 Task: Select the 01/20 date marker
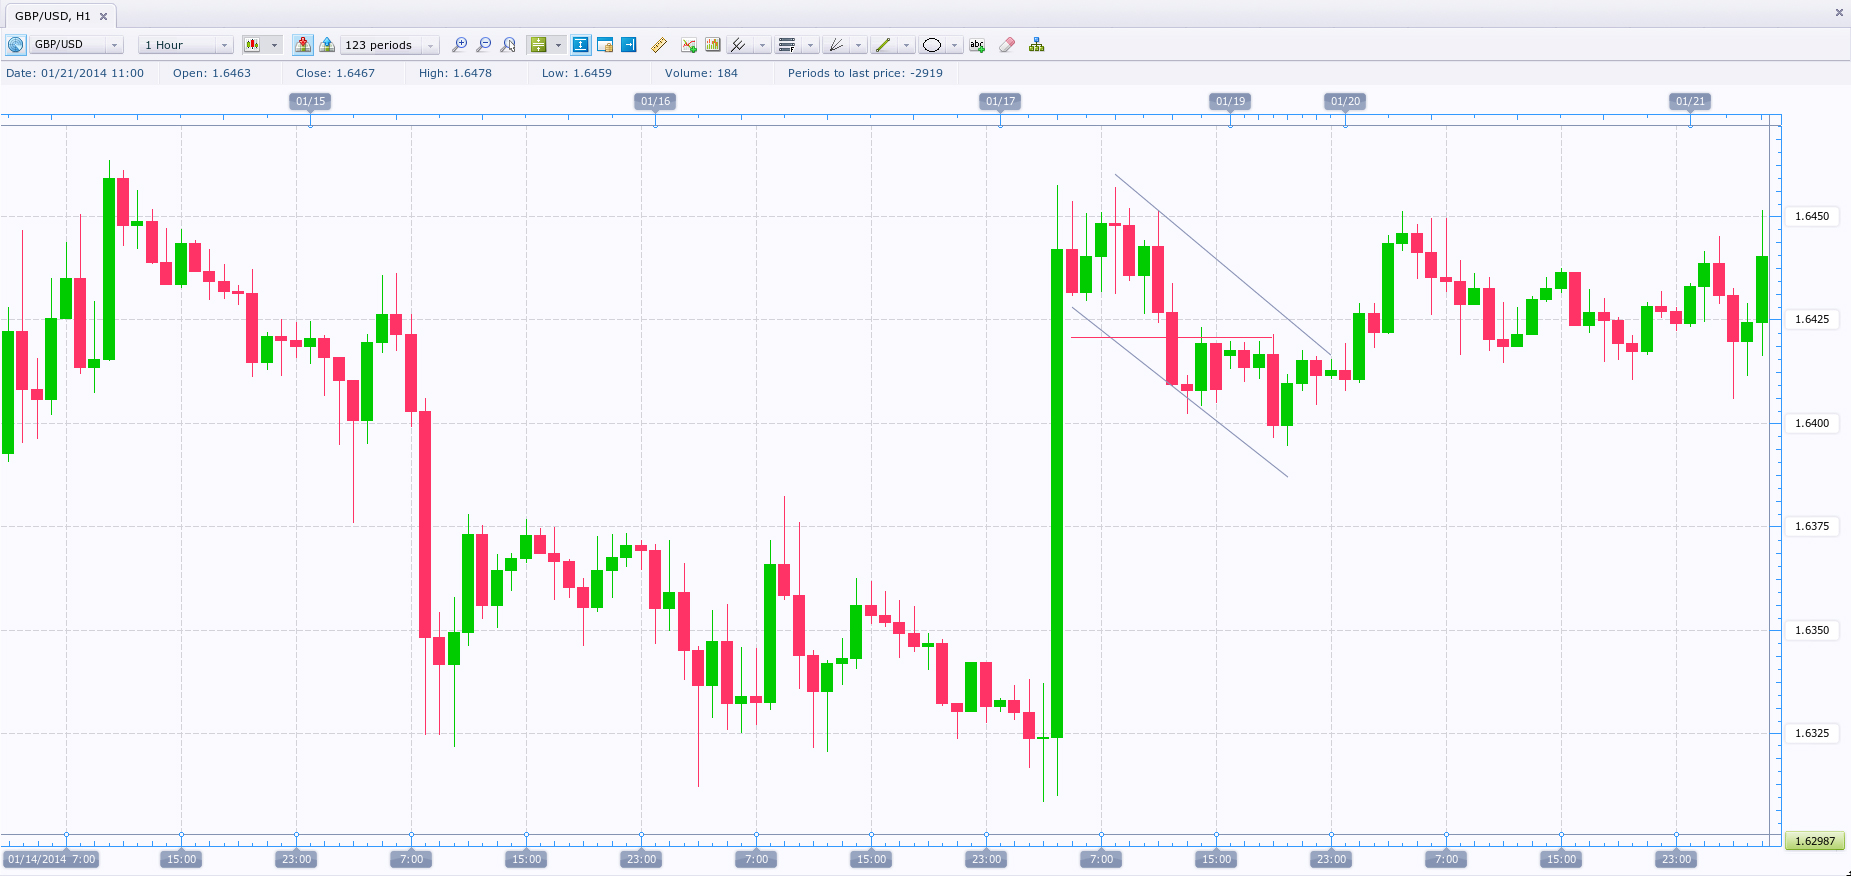coord(1345,101)
